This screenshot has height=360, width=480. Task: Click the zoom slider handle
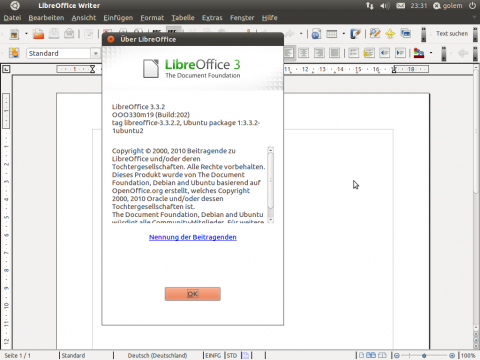tap(424, 355)
